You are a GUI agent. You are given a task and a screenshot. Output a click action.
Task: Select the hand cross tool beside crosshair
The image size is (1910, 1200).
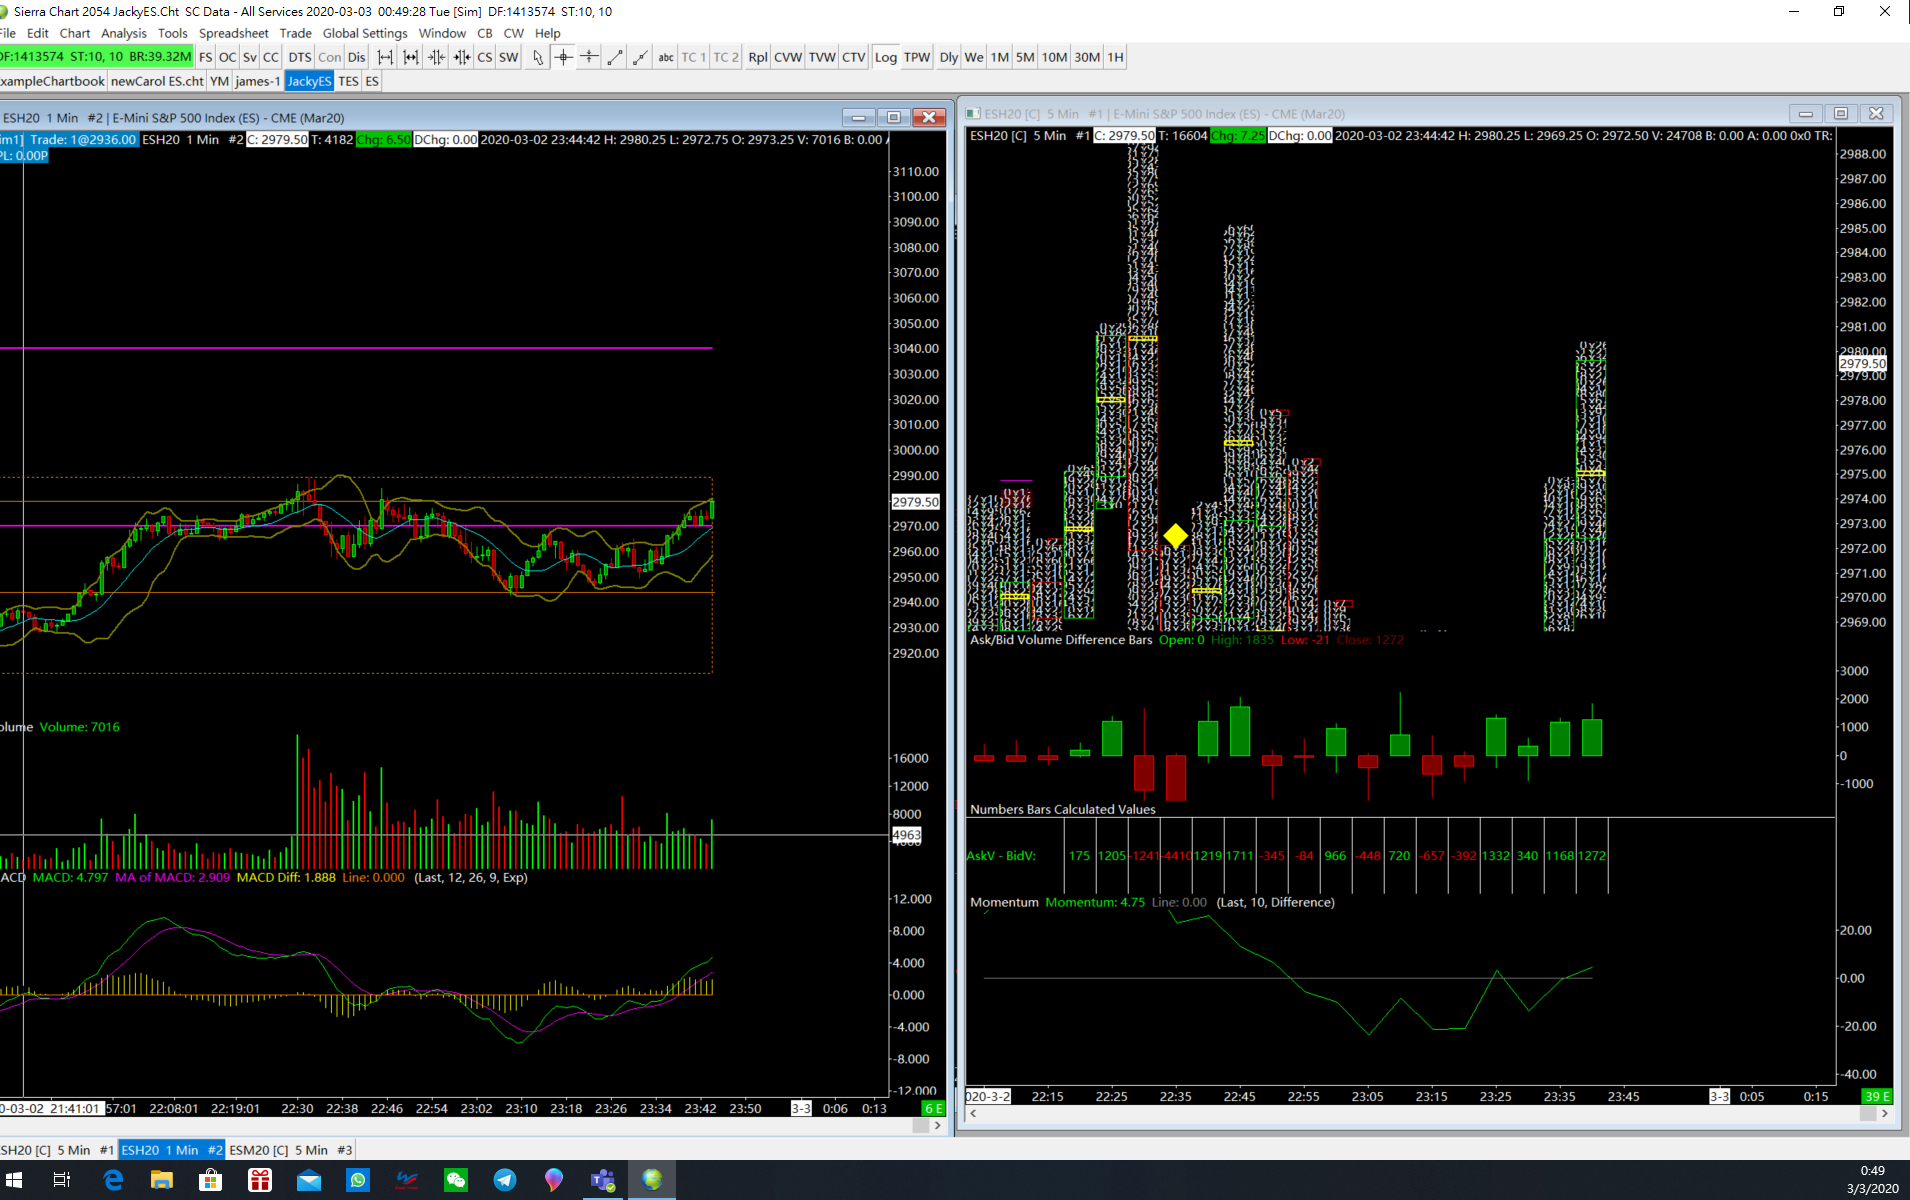[589, 57]
